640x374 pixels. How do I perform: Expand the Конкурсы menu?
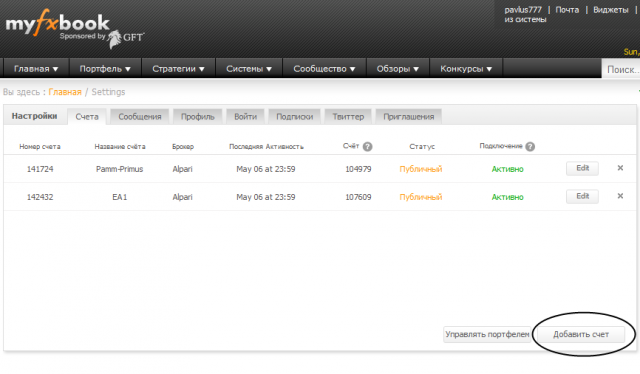[466, 69]
